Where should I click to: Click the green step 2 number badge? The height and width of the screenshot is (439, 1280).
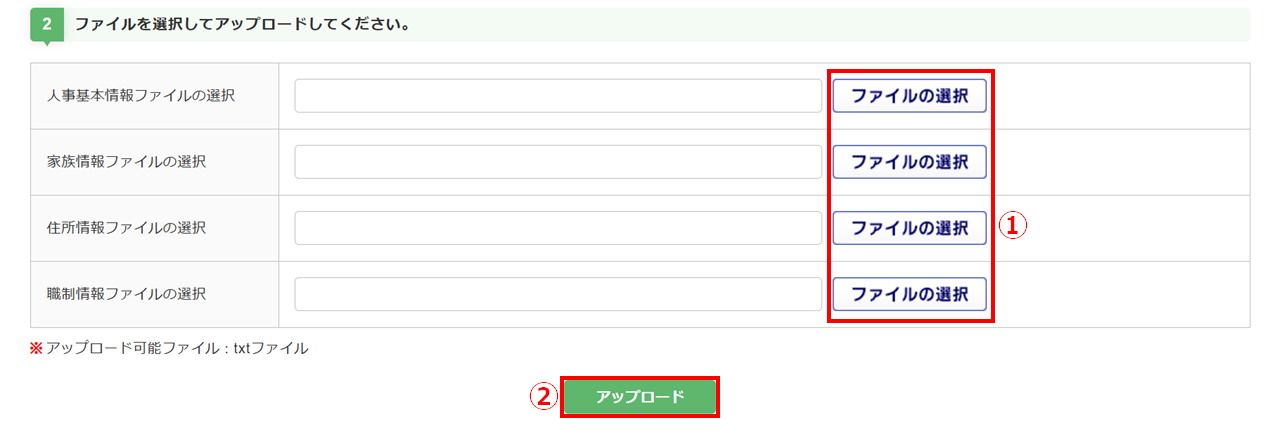pos(47,24)
